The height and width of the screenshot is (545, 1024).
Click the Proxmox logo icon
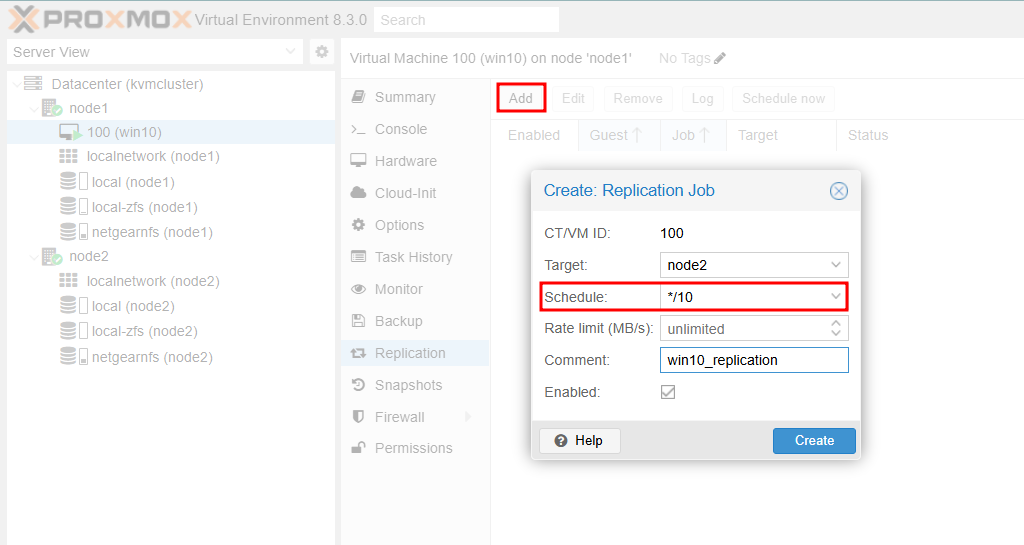[24, 19]
